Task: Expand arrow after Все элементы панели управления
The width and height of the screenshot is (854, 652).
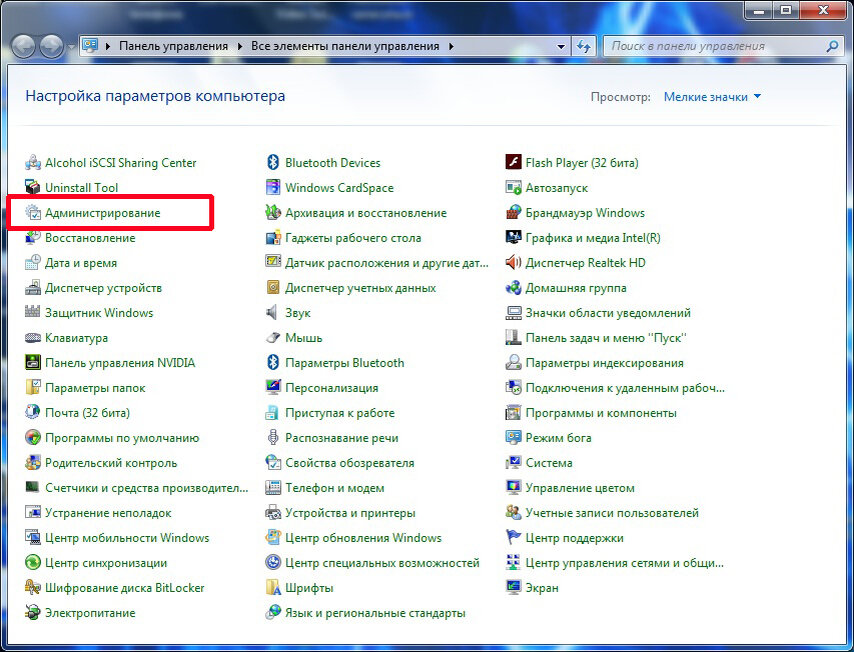Action: tap(452, 46)
